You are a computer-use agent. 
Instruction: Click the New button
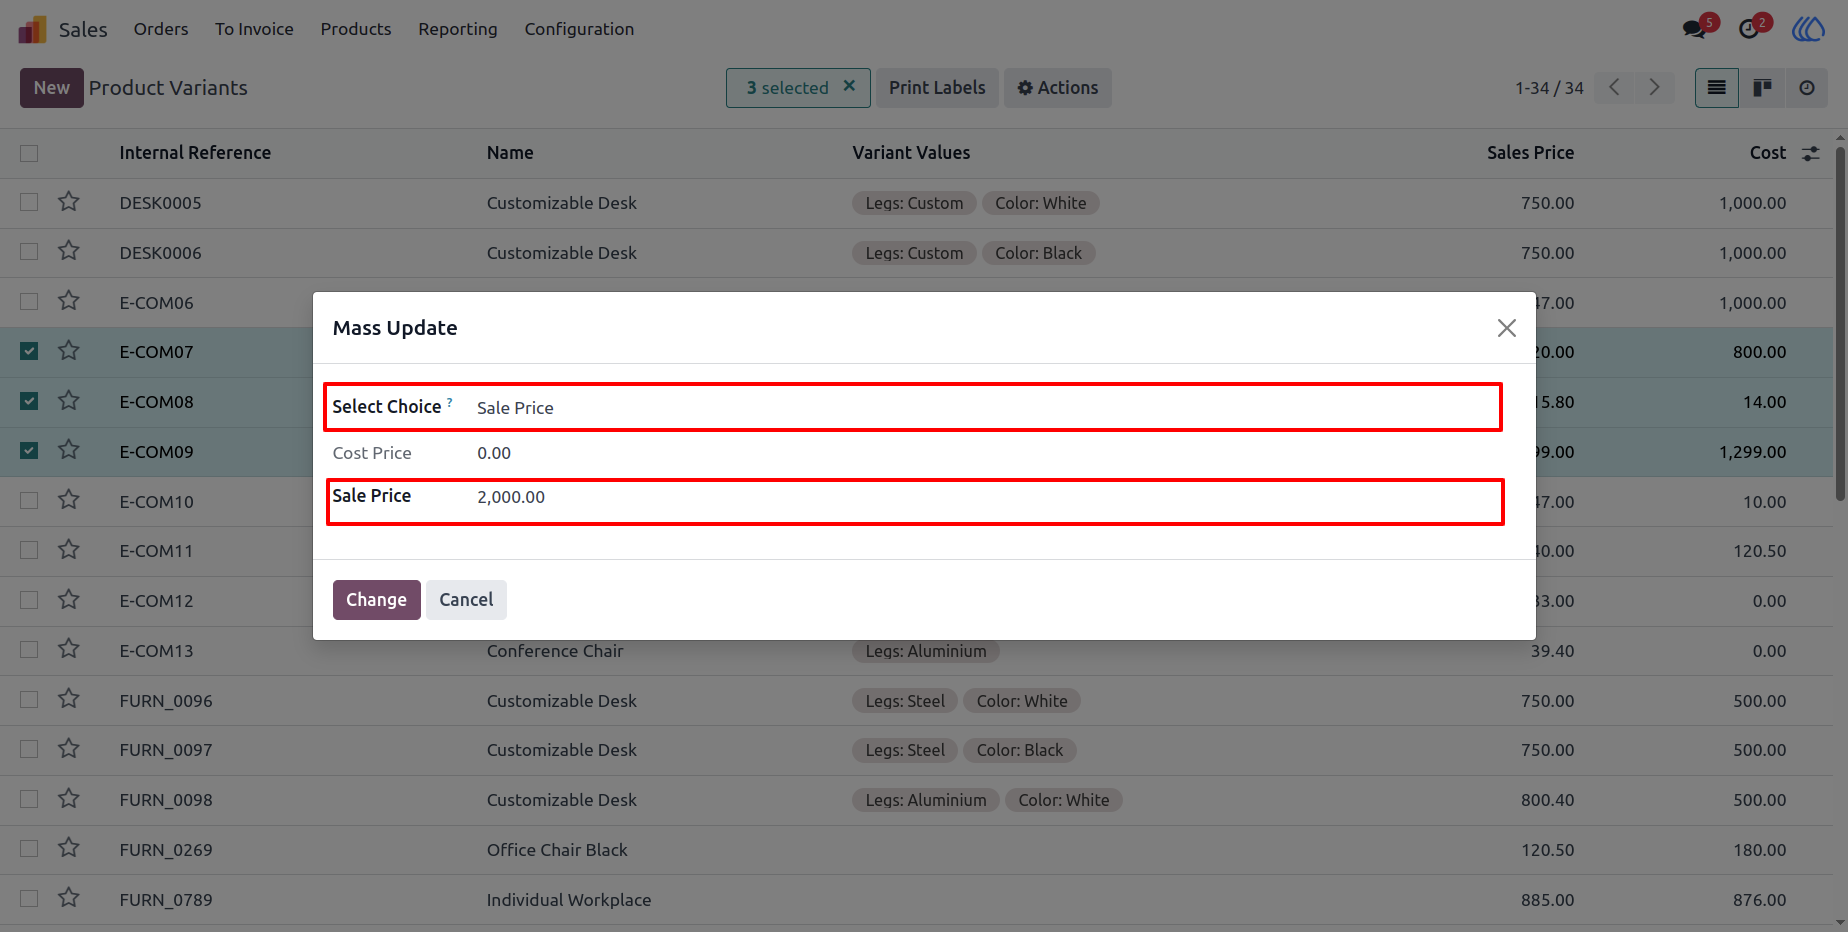click(x=52, y=88)
